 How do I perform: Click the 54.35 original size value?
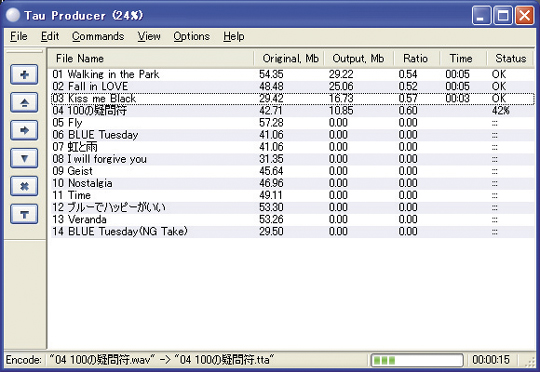[x=271, y=74]
